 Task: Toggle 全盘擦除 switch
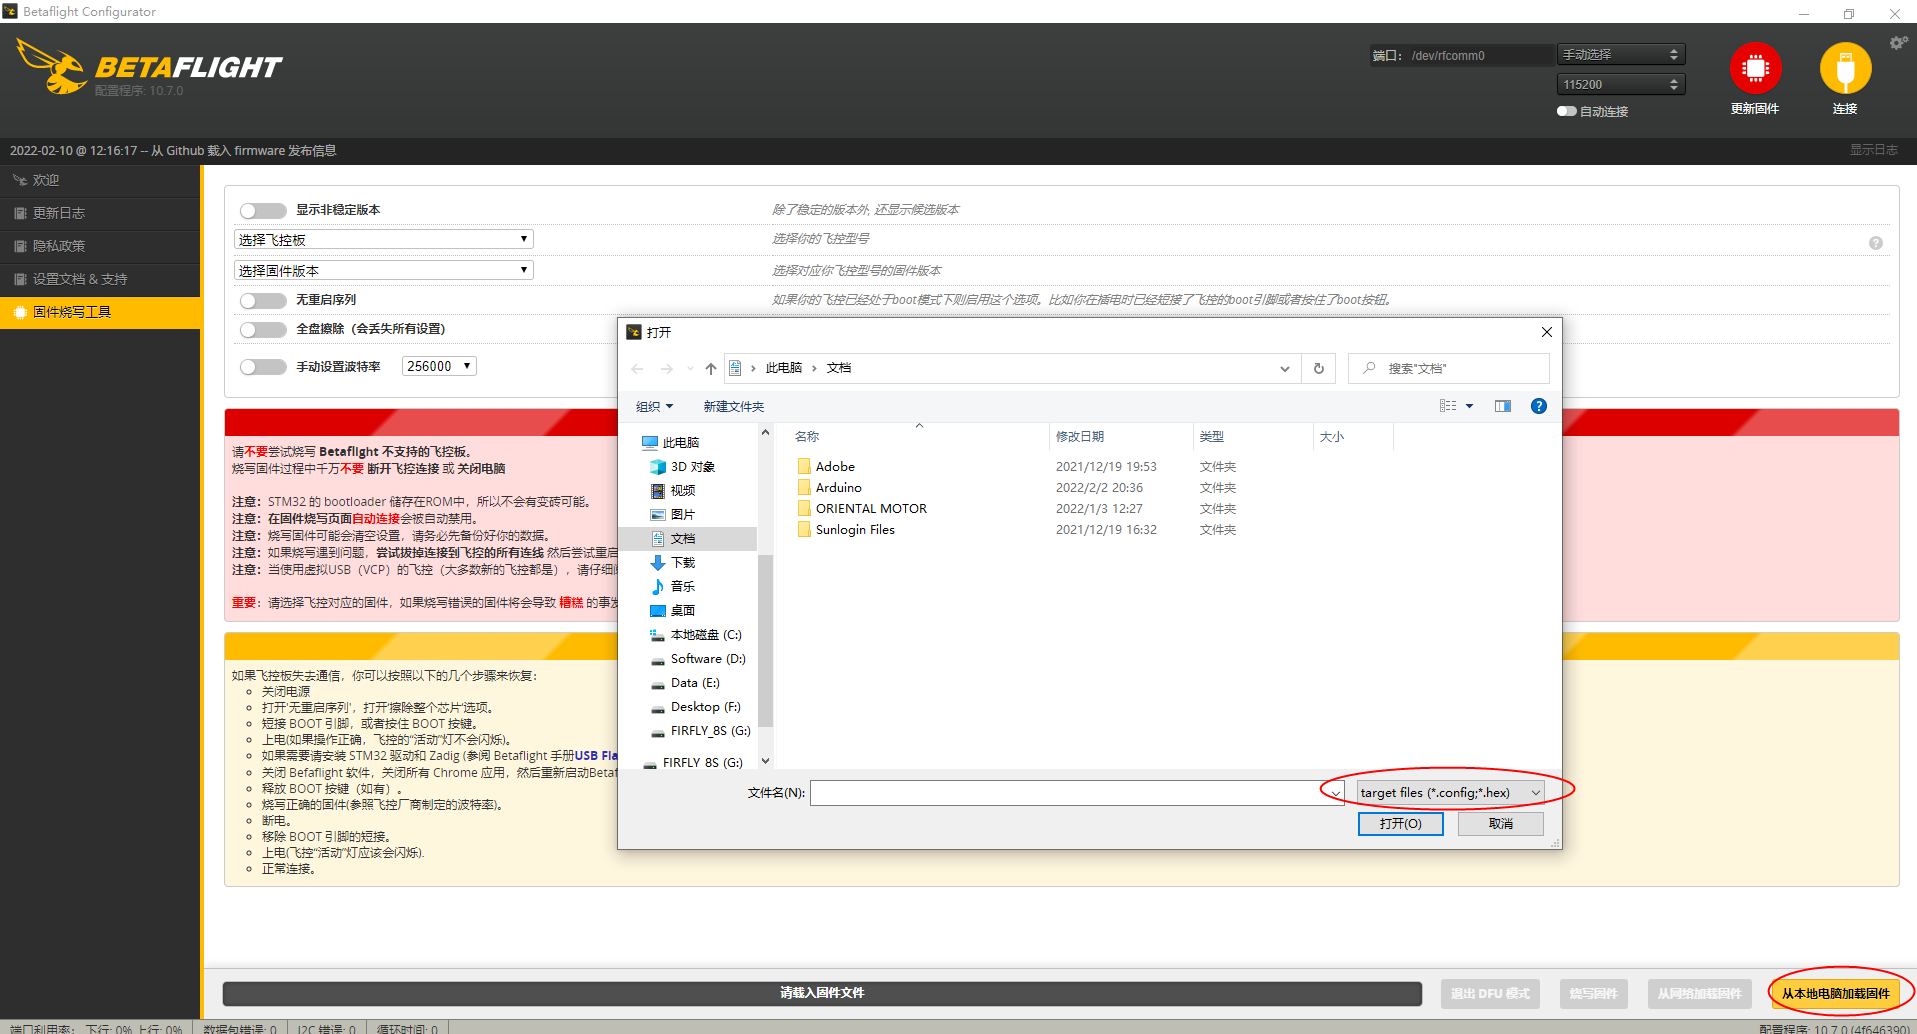pos(263,329)
